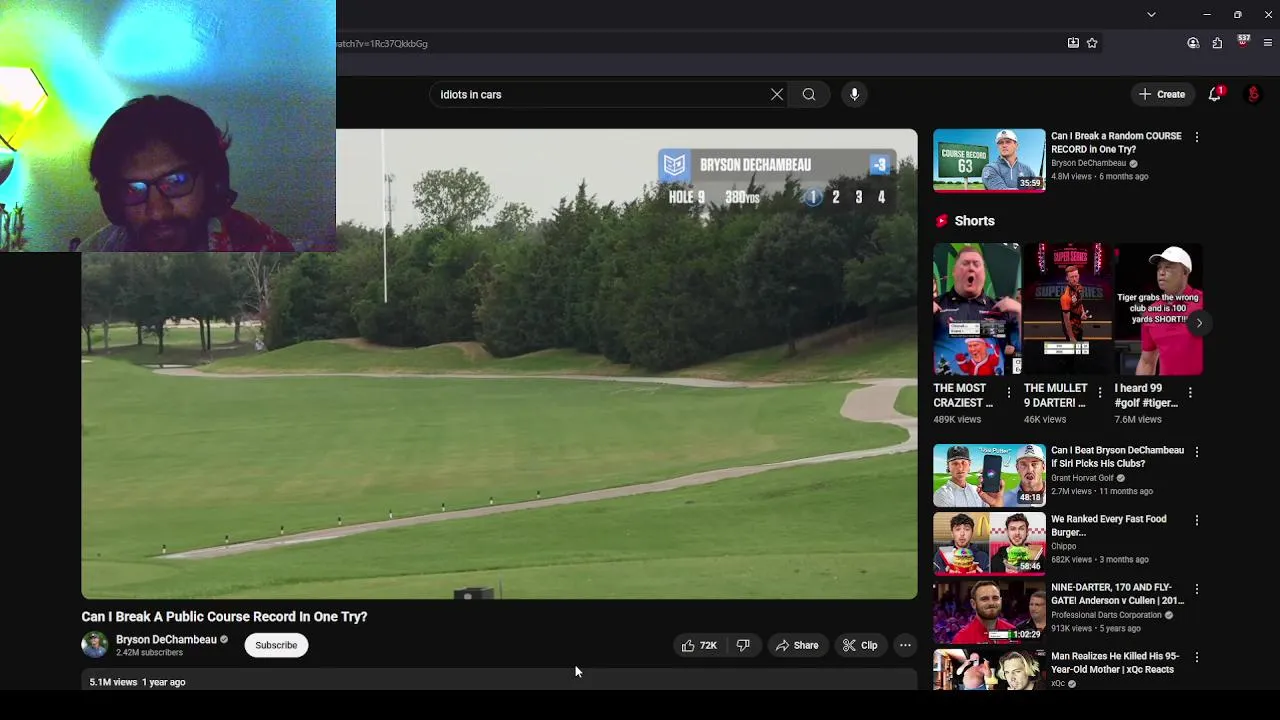Image resolution: width=1280 pixels, height=720 pixels.
Task: Open options menu for Random COURSE RECORD video
Action: 1197,137
